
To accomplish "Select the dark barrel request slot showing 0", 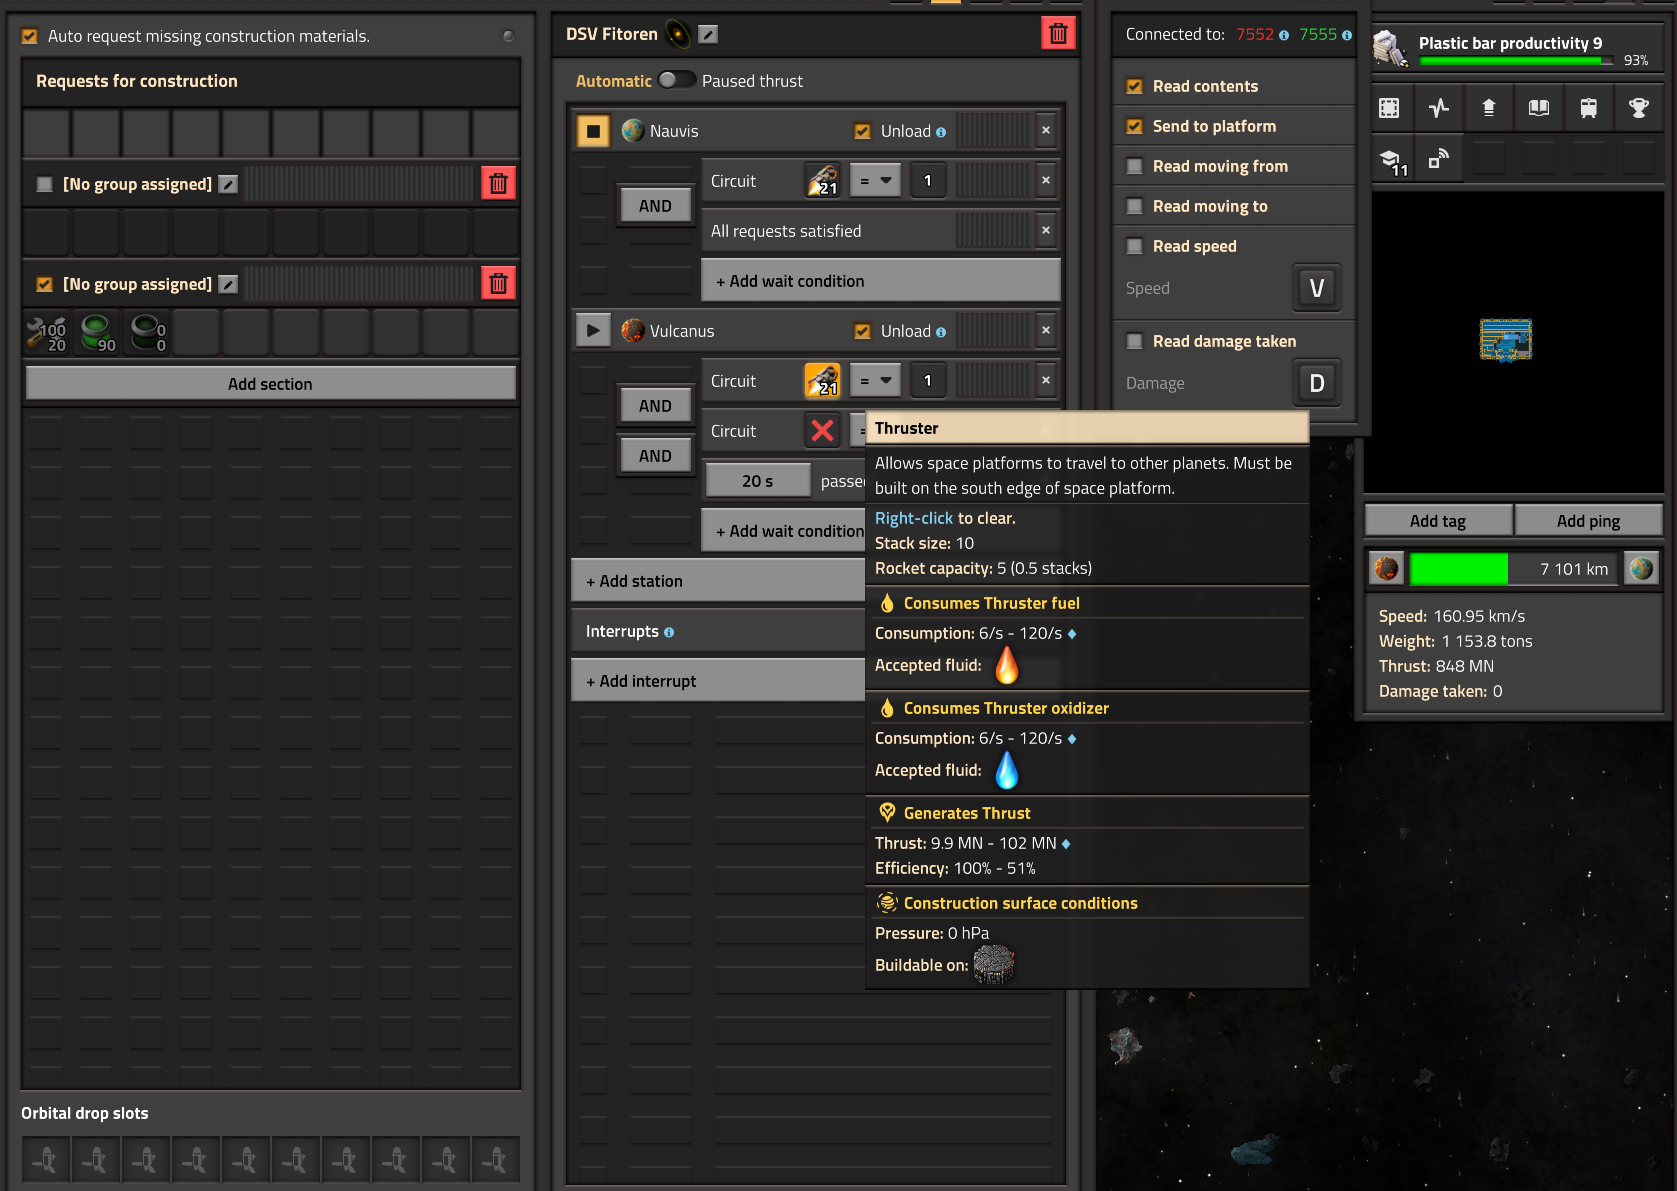I will pos(146,333).
